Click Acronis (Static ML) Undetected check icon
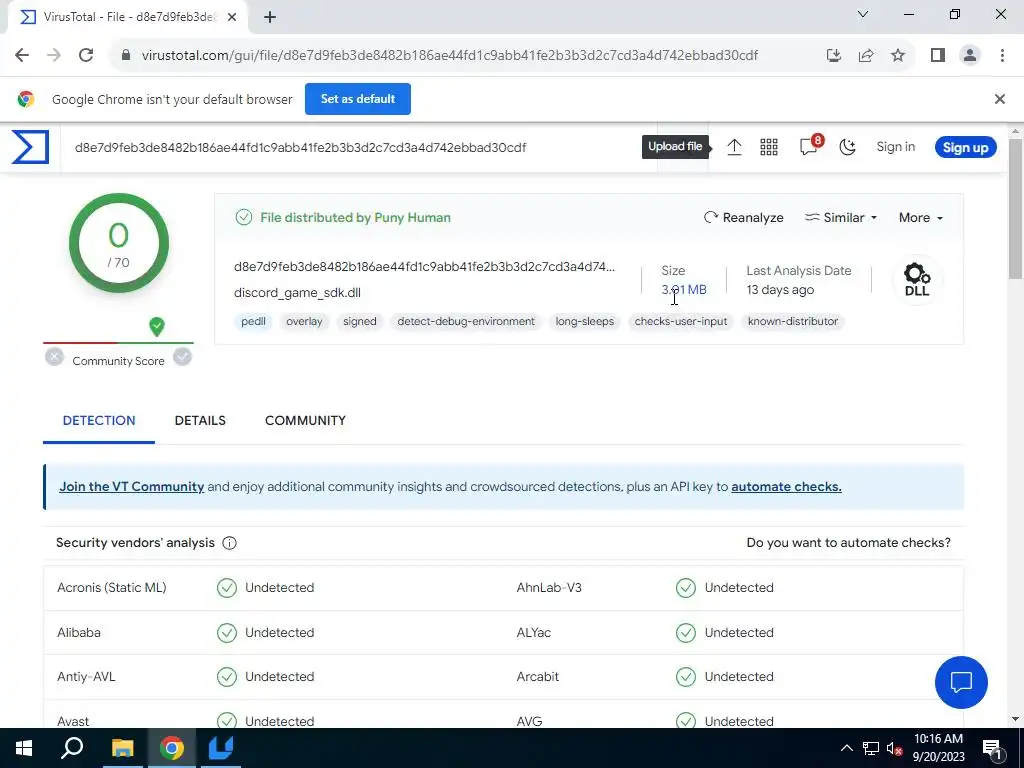1024x768 pixels. 227,588
